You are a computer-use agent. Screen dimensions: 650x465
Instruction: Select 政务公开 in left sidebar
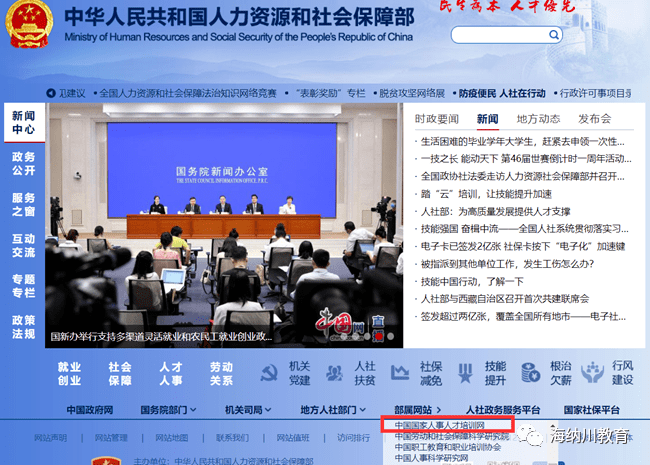tap(24, 163)
